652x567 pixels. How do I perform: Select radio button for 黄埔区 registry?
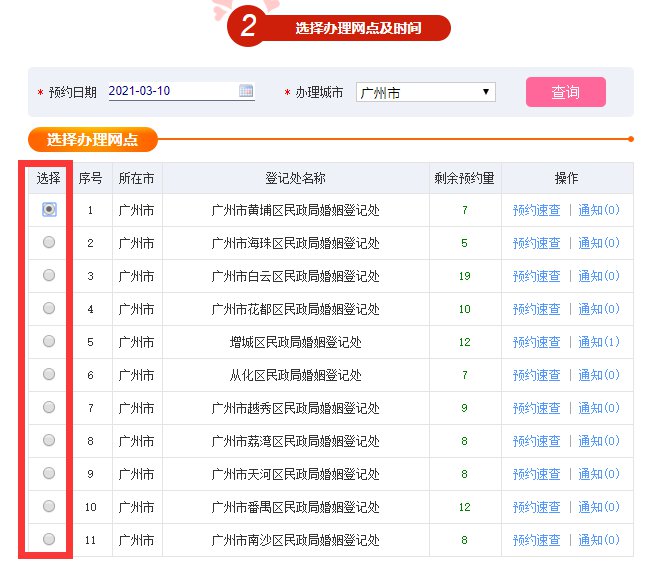(49, 210)
